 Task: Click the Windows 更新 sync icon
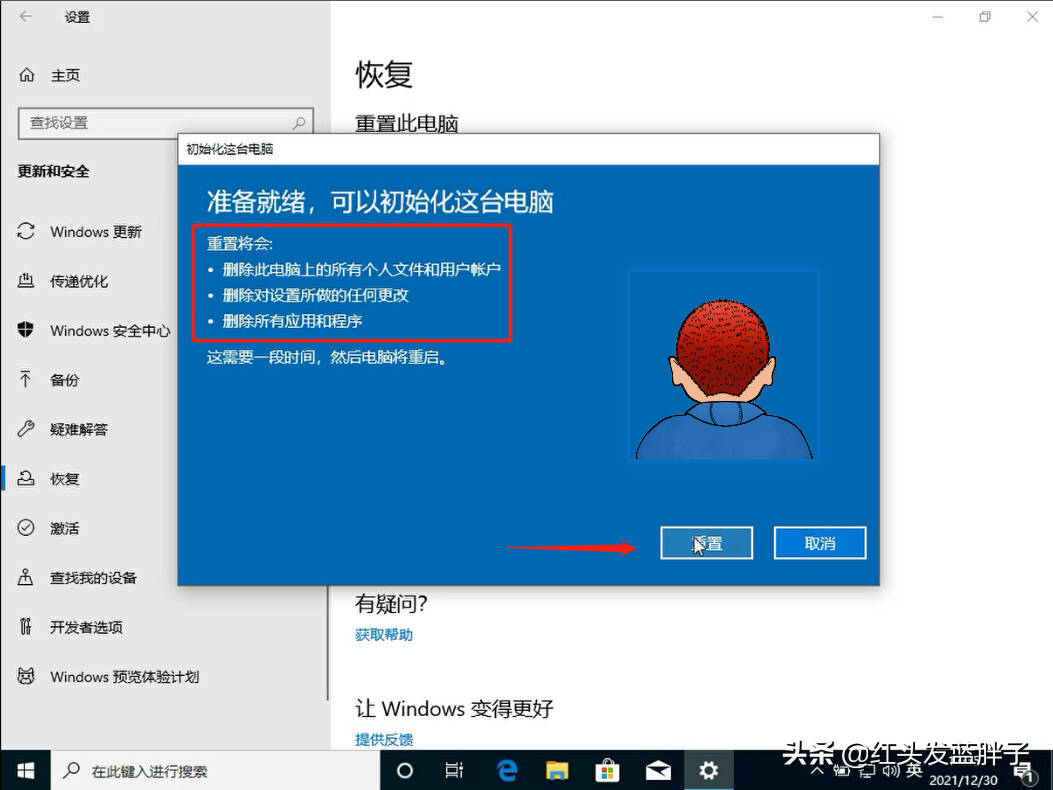pos(26,231)
